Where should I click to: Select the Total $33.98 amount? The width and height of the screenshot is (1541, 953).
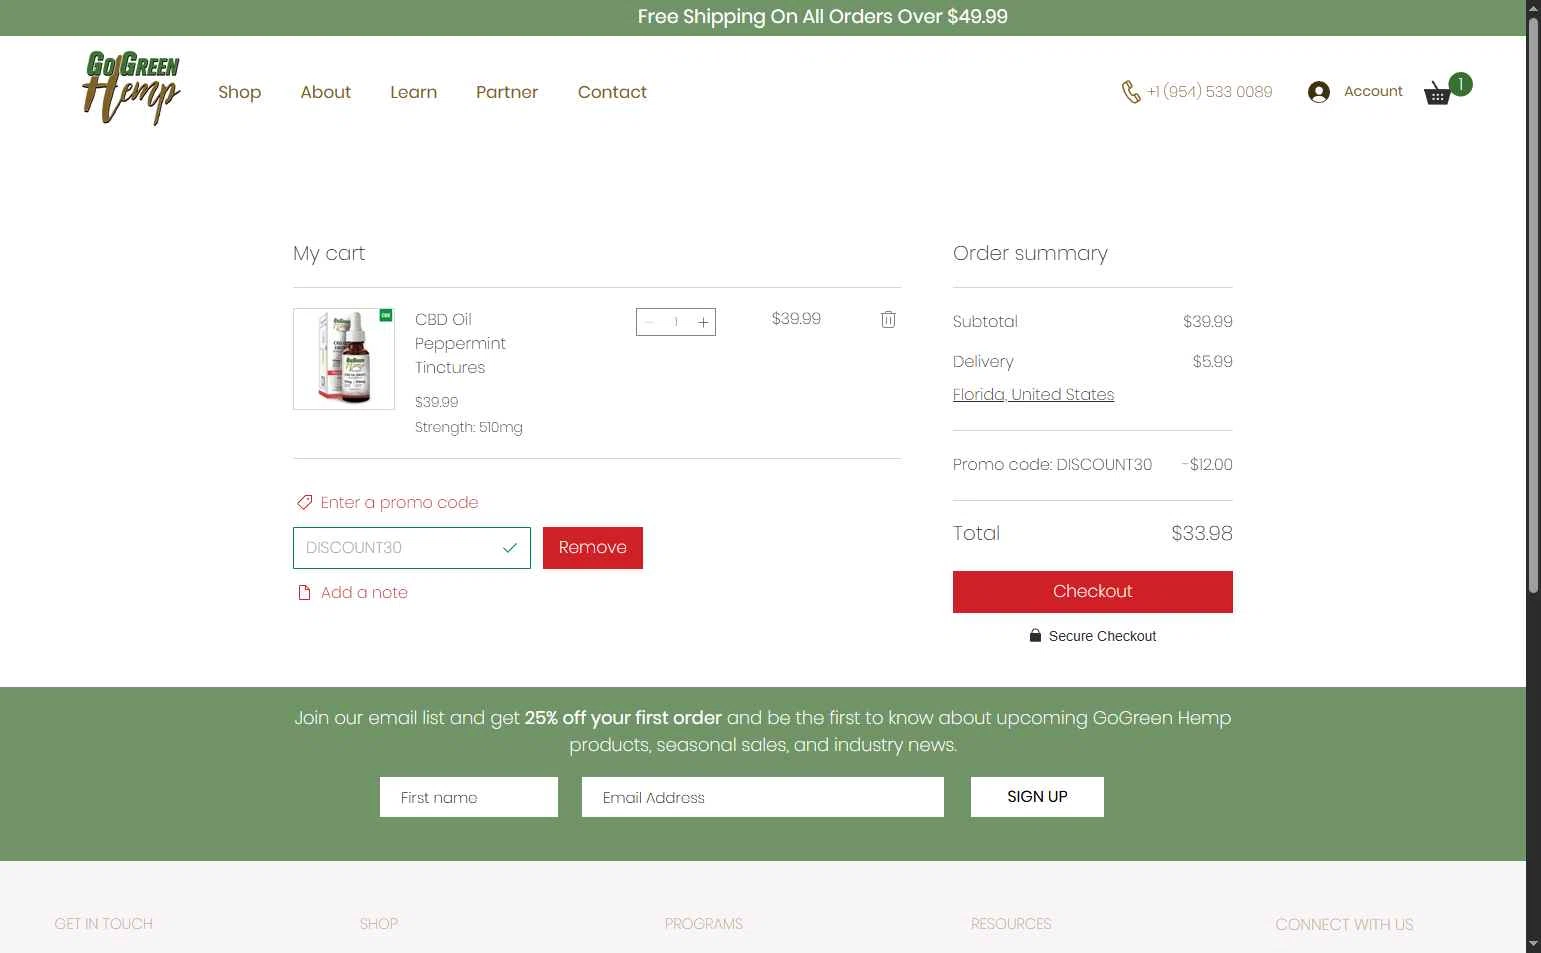tap(1201, 533)
